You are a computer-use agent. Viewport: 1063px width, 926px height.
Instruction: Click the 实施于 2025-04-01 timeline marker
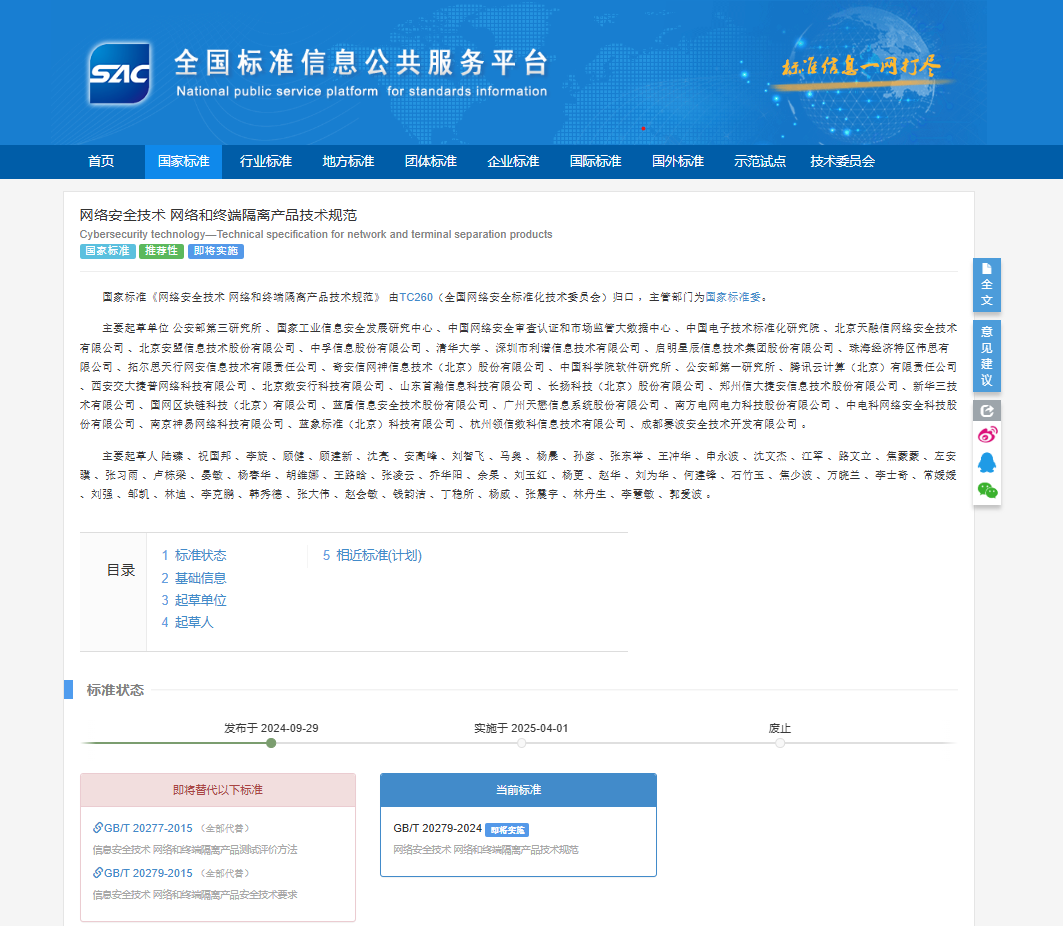(521, 743)
